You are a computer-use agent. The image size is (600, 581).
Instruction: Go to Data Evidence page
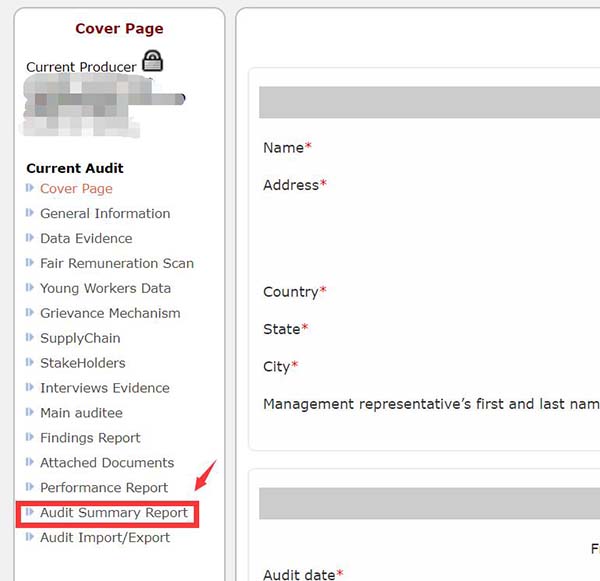(86, 239)
